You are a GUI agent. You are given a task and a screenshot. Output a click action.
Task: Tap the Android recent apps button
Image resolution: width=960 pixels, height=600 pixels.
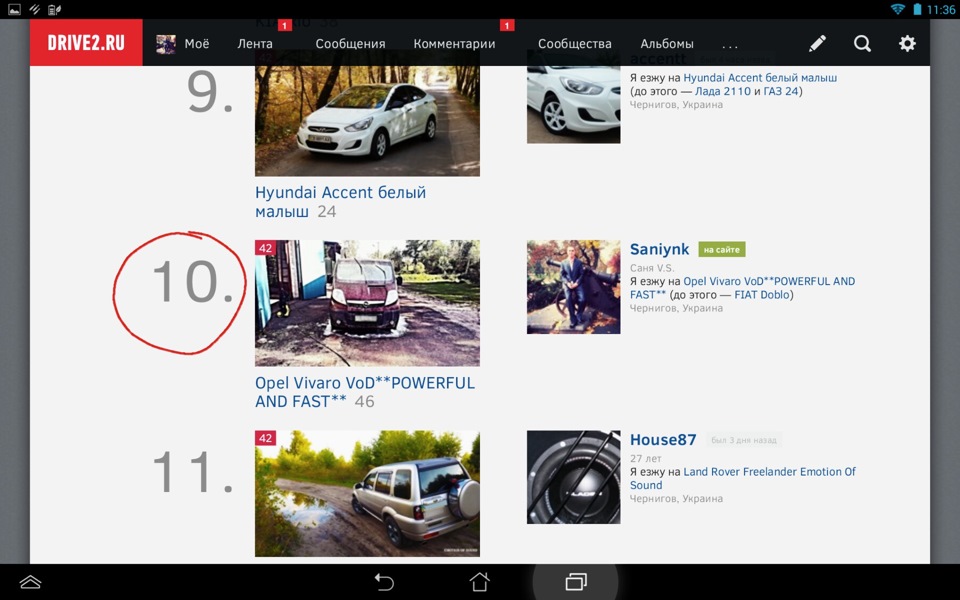[x=576, y=581]
